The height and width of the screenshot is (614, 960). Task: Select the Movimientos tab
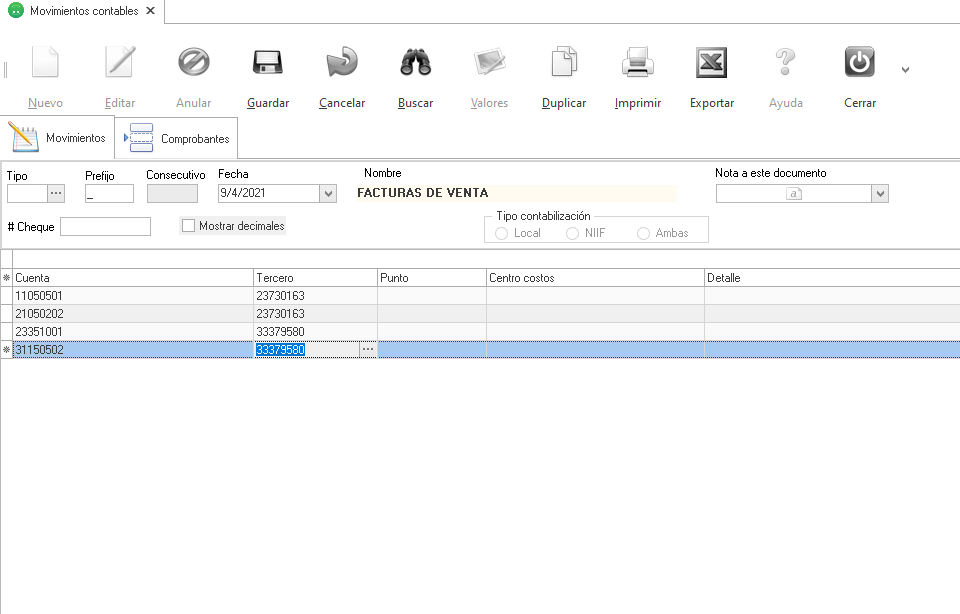pos(59,138)
